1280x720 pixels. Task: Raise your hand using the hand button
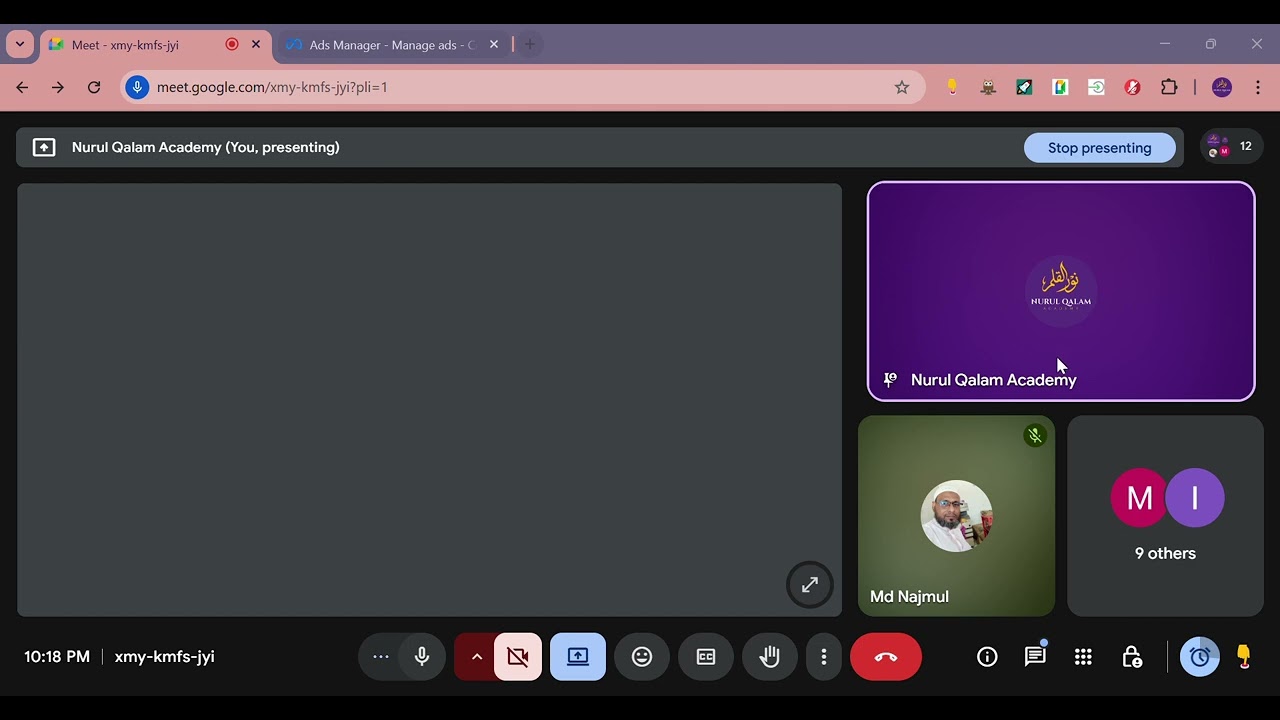pos(769,657)
